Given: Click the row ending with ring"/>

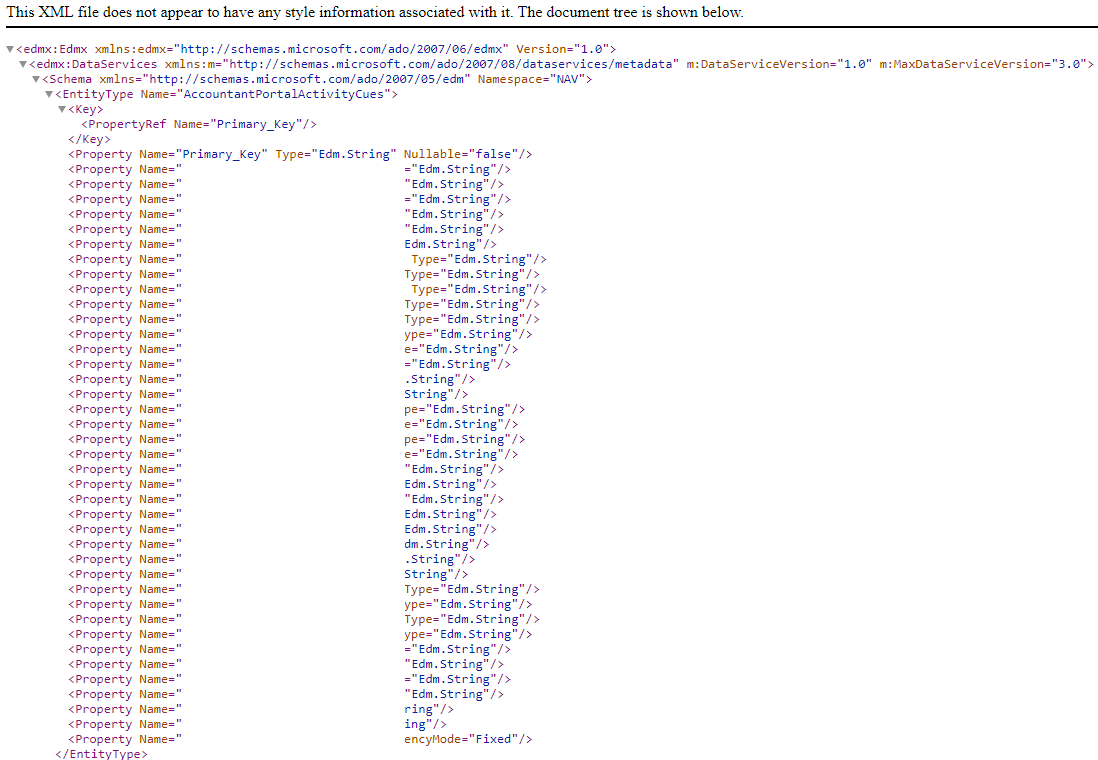Looking at the screenshot, I should coord(260,709).
